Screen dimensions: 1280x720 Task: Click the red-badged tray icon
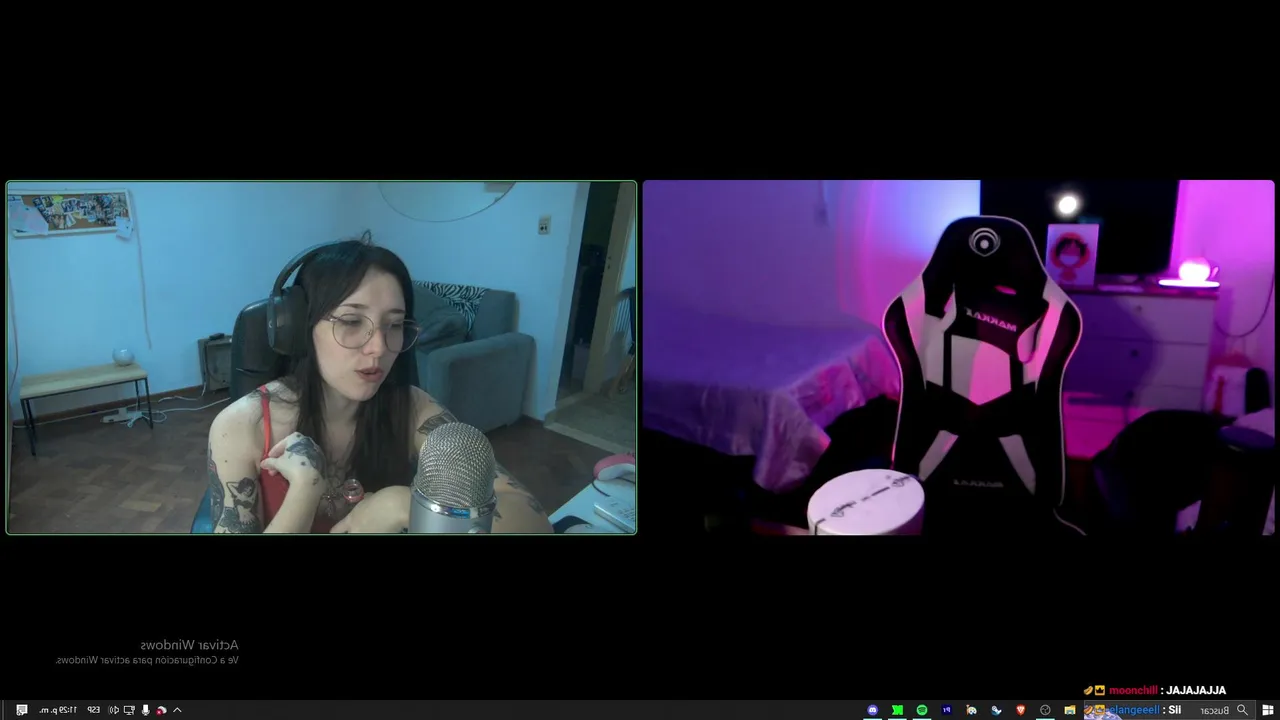161,710
